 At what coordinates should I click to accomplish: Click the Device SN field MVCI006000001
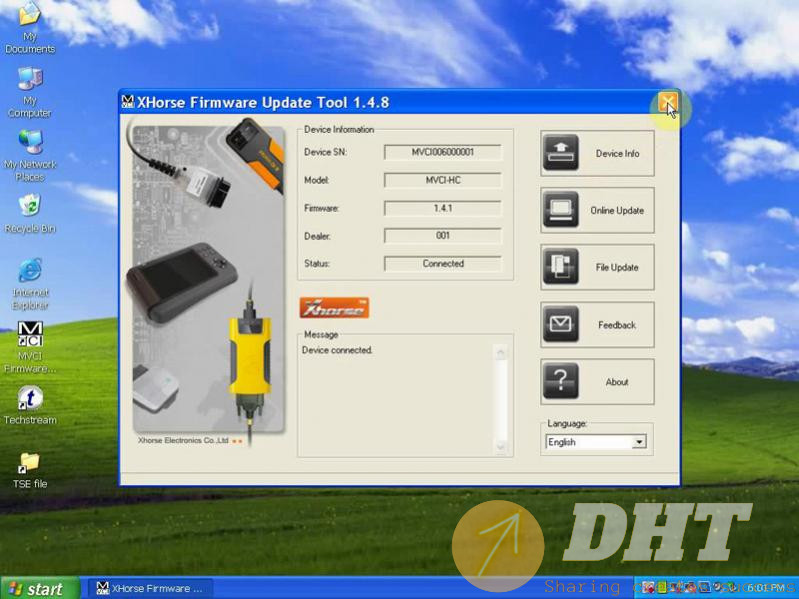point(442,152)
